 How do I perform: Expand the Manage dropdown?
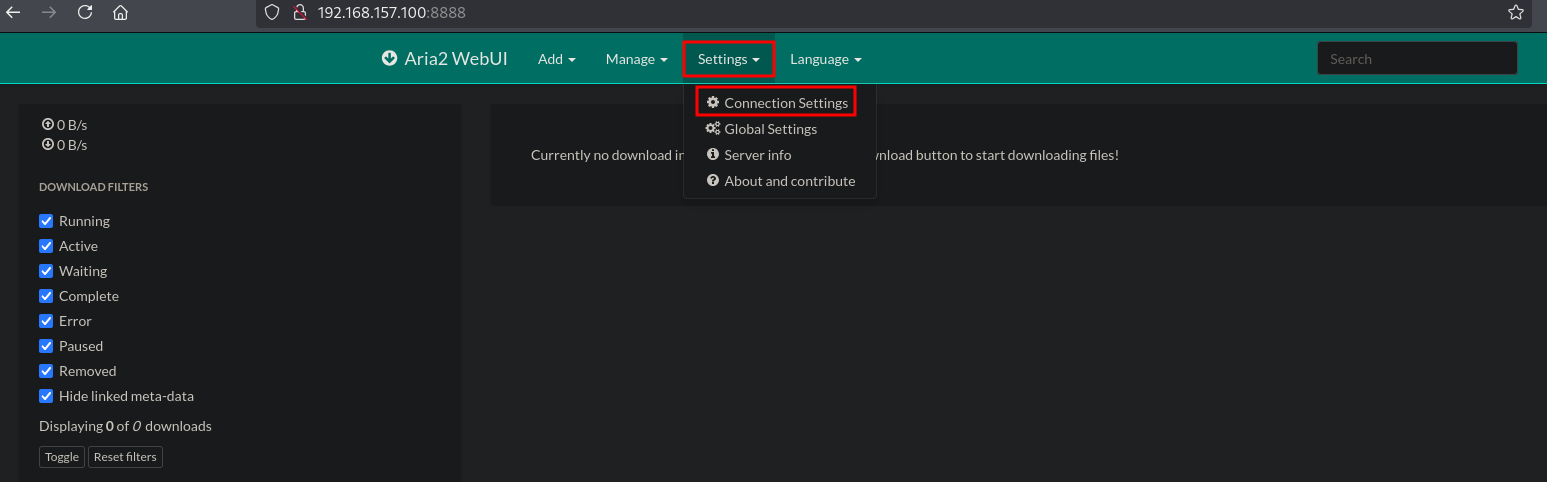click(x=636, y=59)
